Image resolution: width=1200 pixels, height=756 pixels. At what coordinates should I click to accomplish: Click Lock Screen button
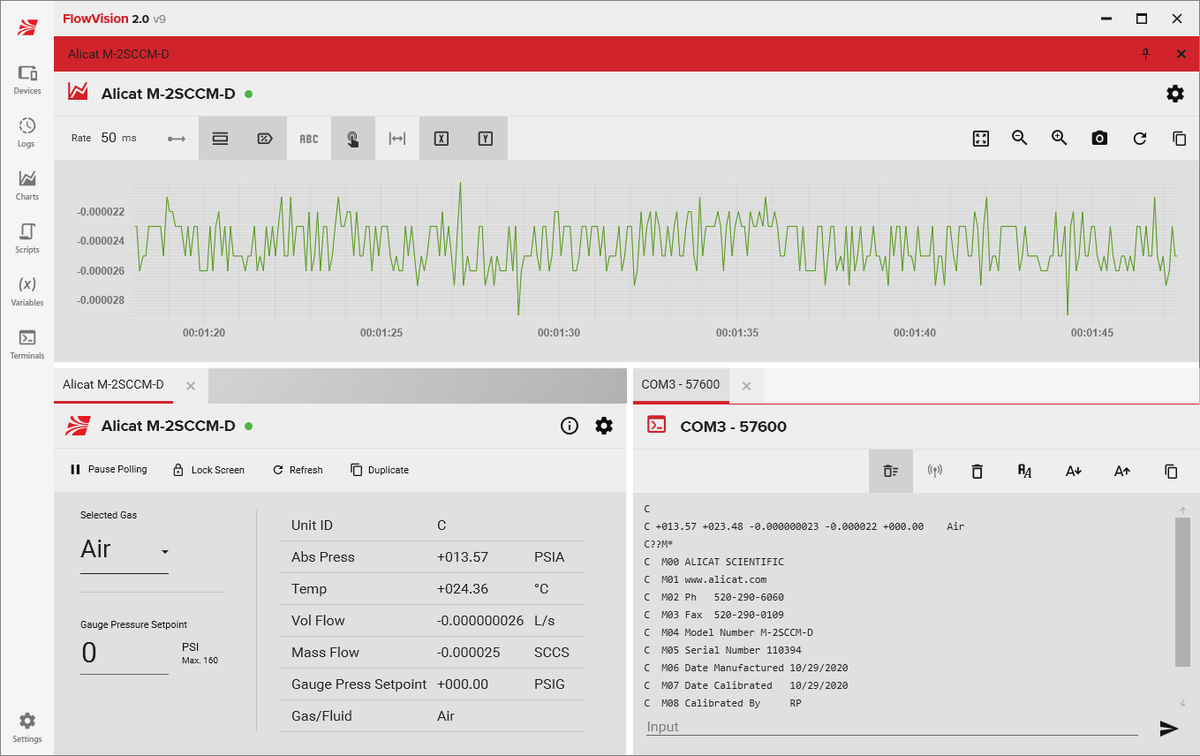tap(208, 470)
